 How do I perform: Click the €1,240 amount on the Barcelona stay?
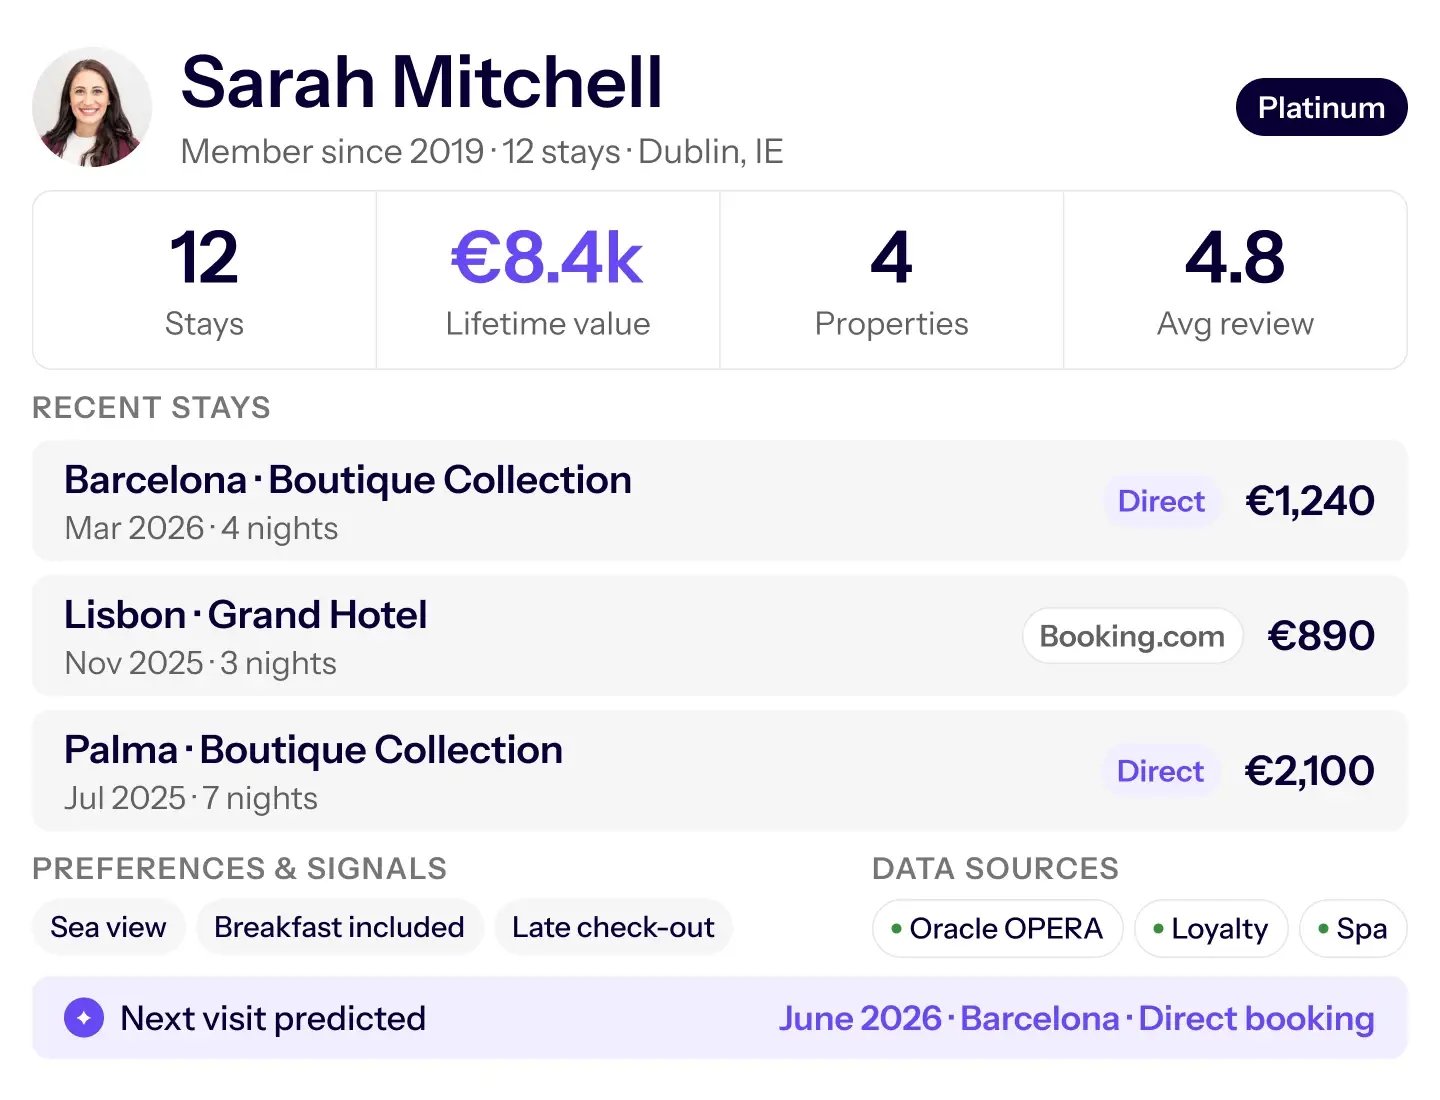tap(1310, 501)
